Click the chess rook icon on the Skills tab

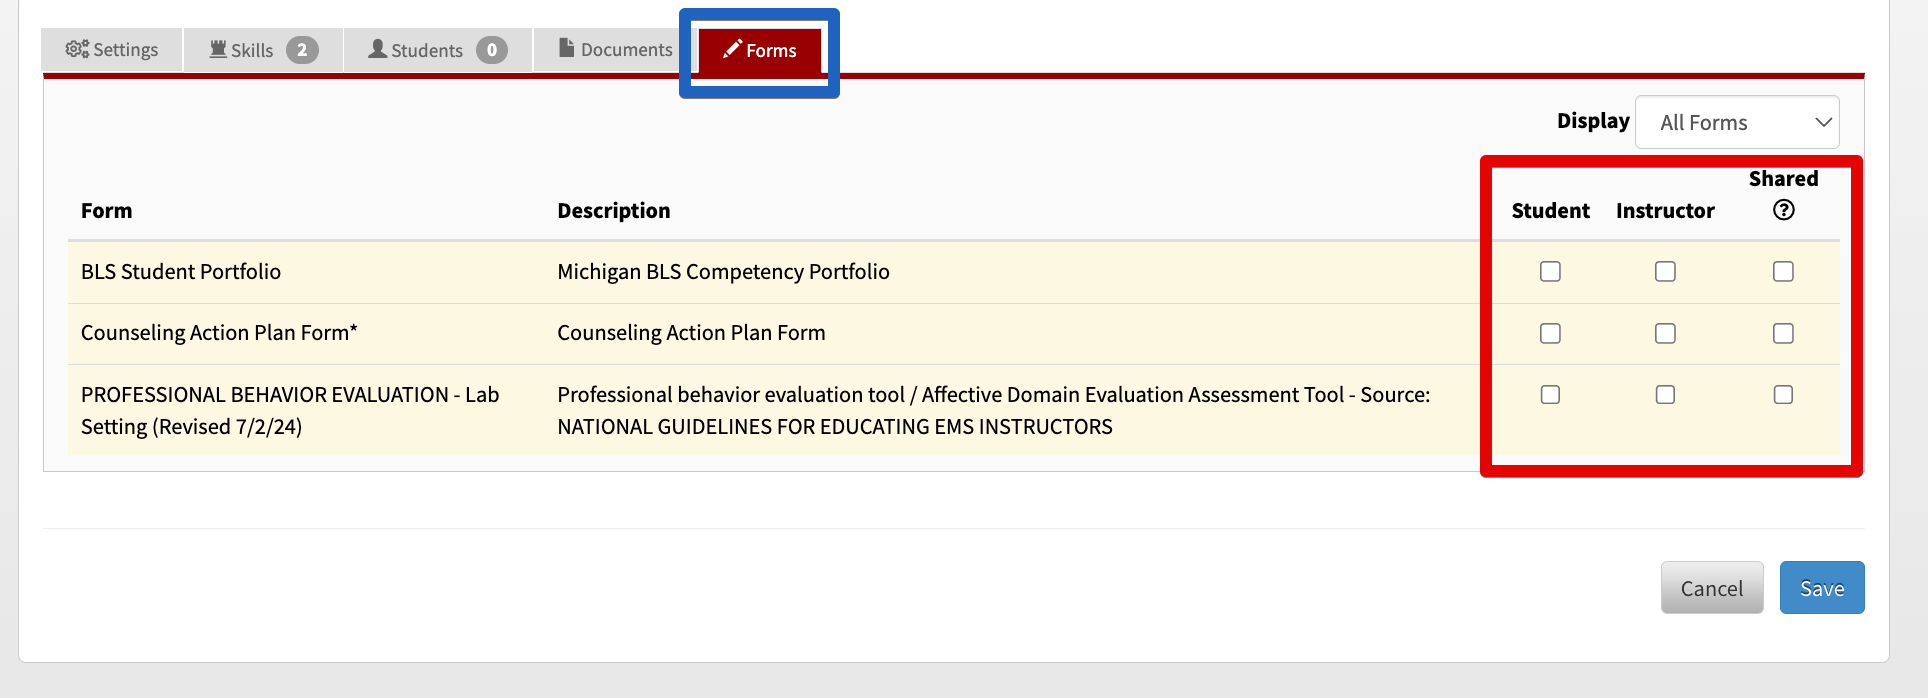(218, 49)
